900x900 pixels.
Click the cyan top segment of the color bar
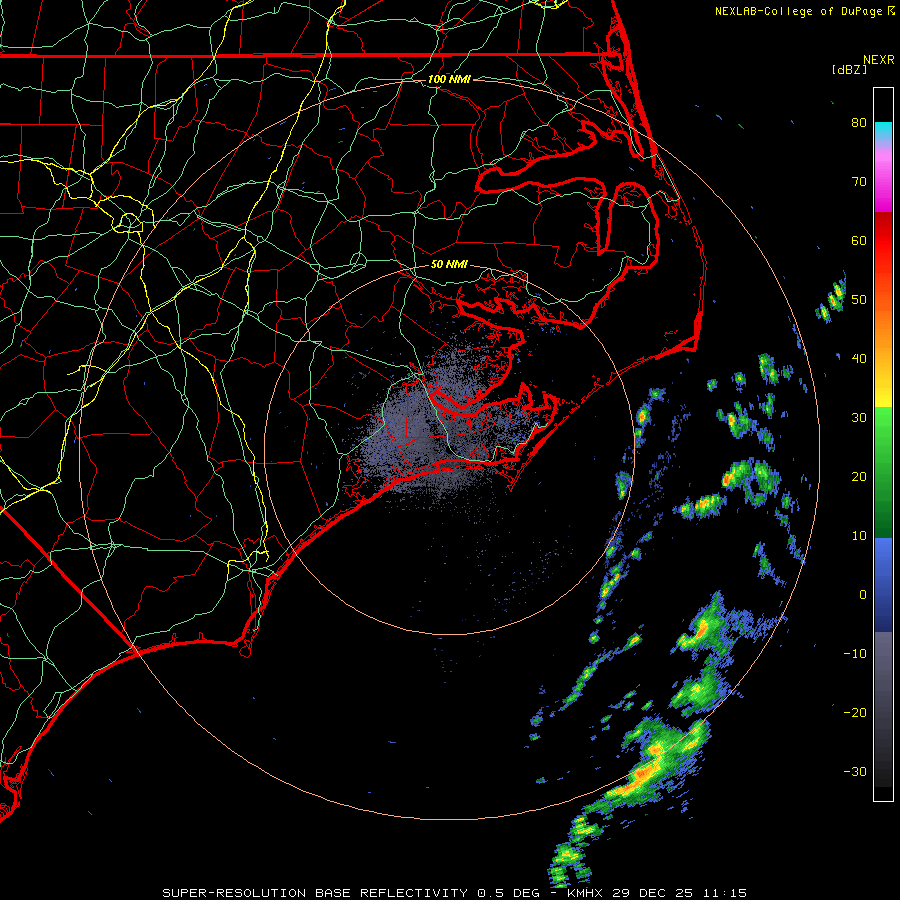pyautogui.click(x=883, y=132)
